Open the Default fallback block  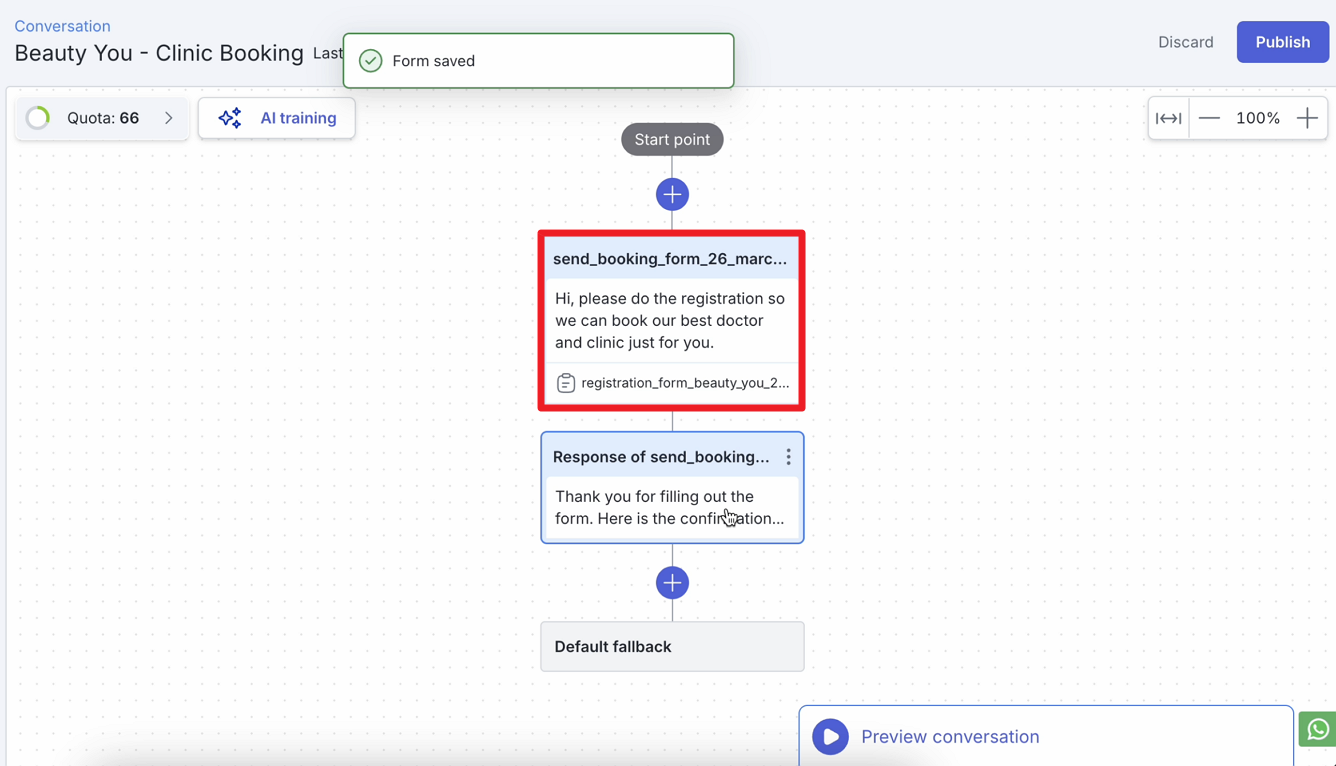coord(672,647)
